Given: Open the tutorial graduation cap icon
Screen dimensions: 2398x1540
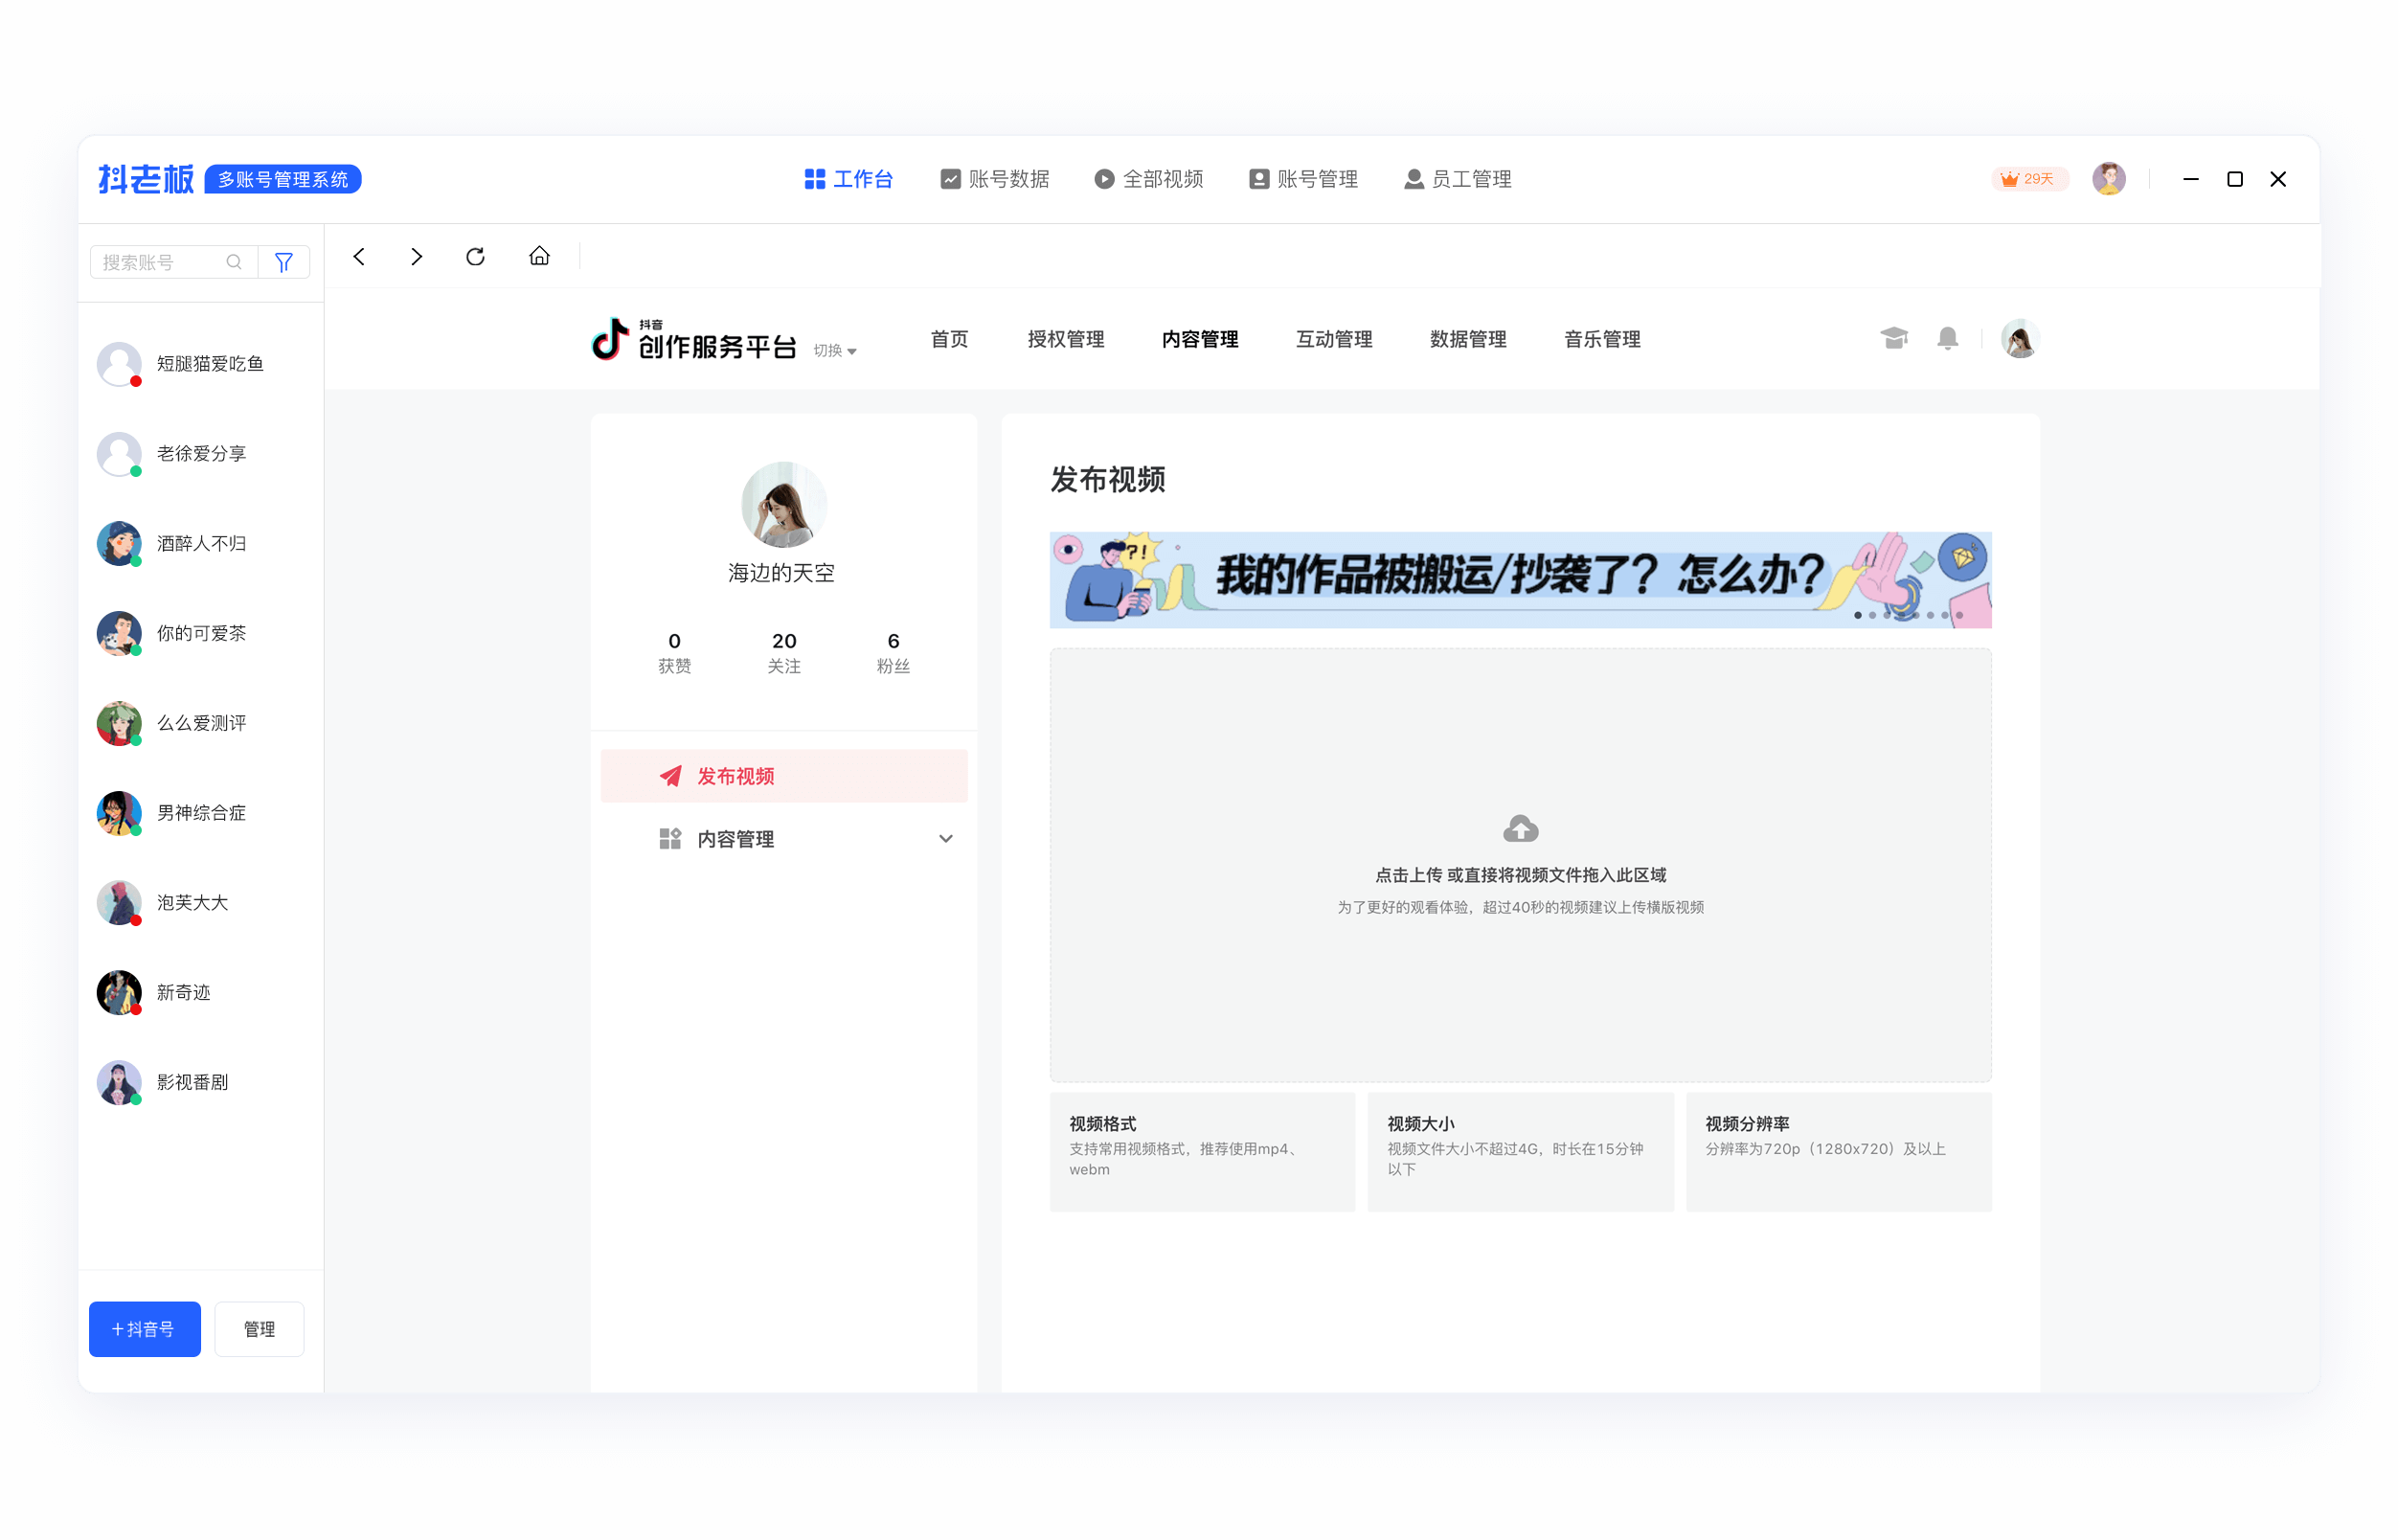Looking at the screenshot, I should tap(1893, 339).
